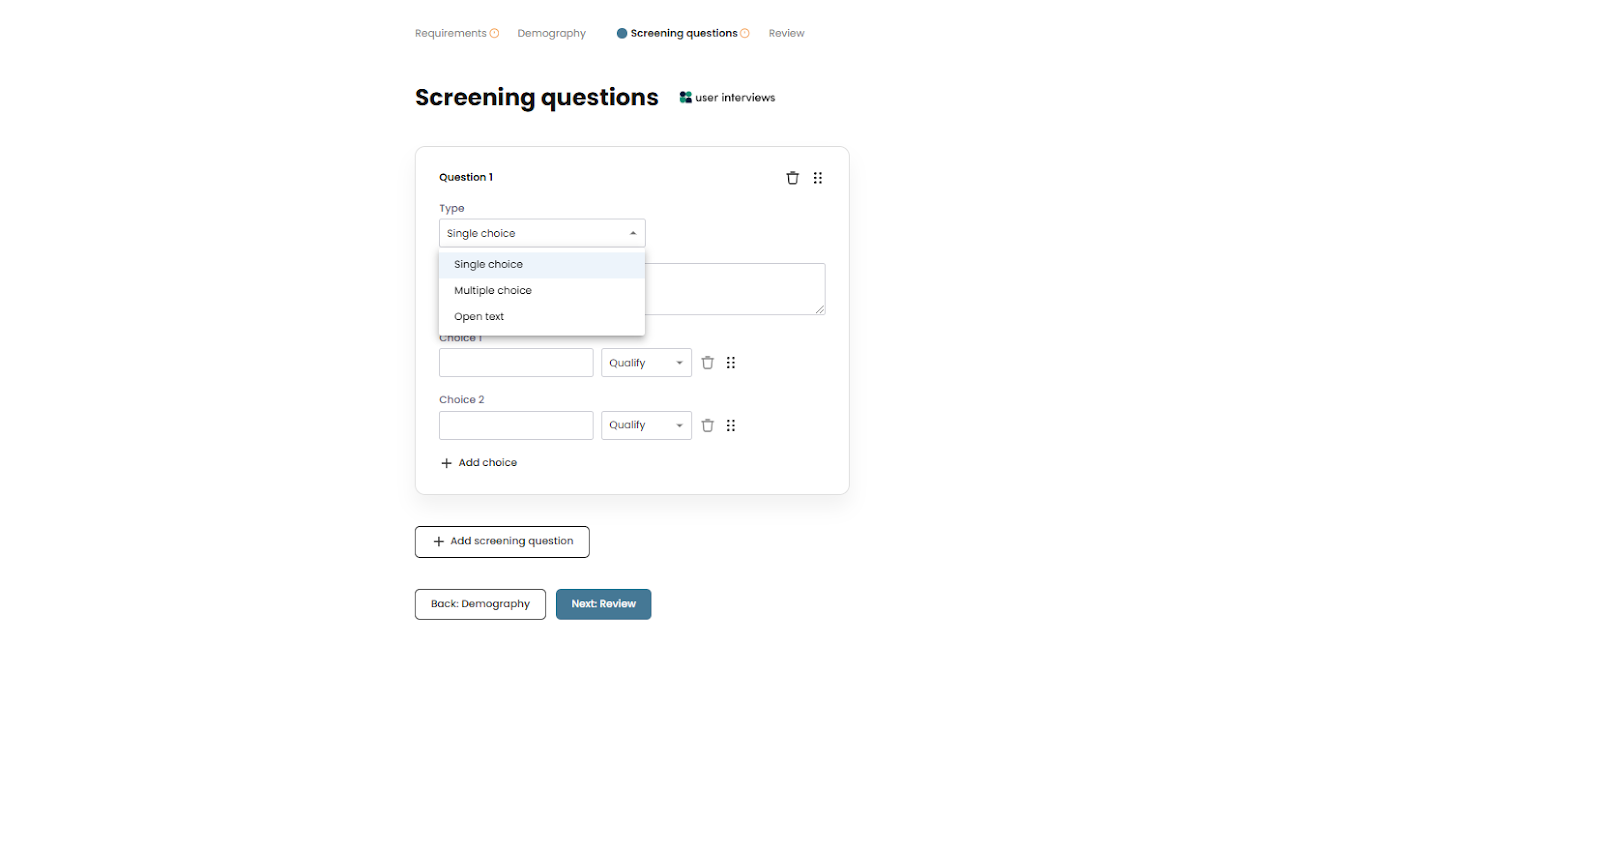
Task: Collapse the Type dropdown showing Single choice
Action: coord(542,233)
